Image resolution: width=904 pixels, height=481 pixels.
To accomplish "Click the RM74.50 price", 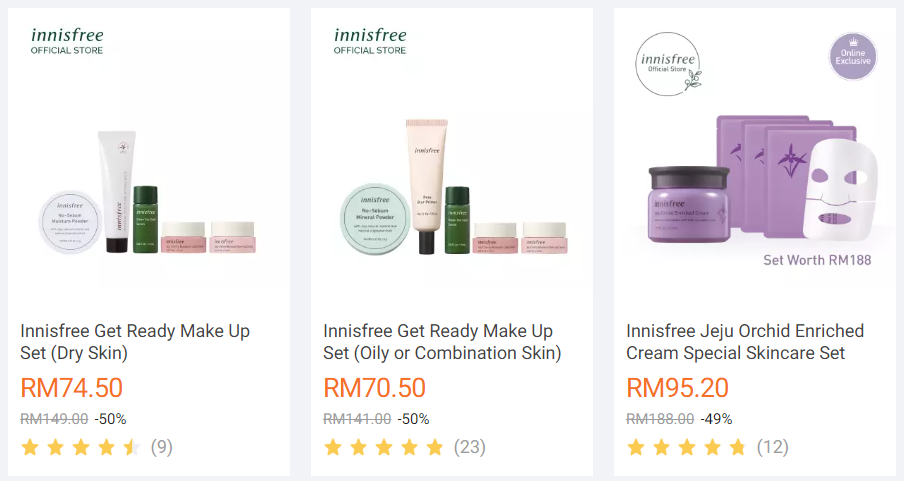I will [71, 388].
